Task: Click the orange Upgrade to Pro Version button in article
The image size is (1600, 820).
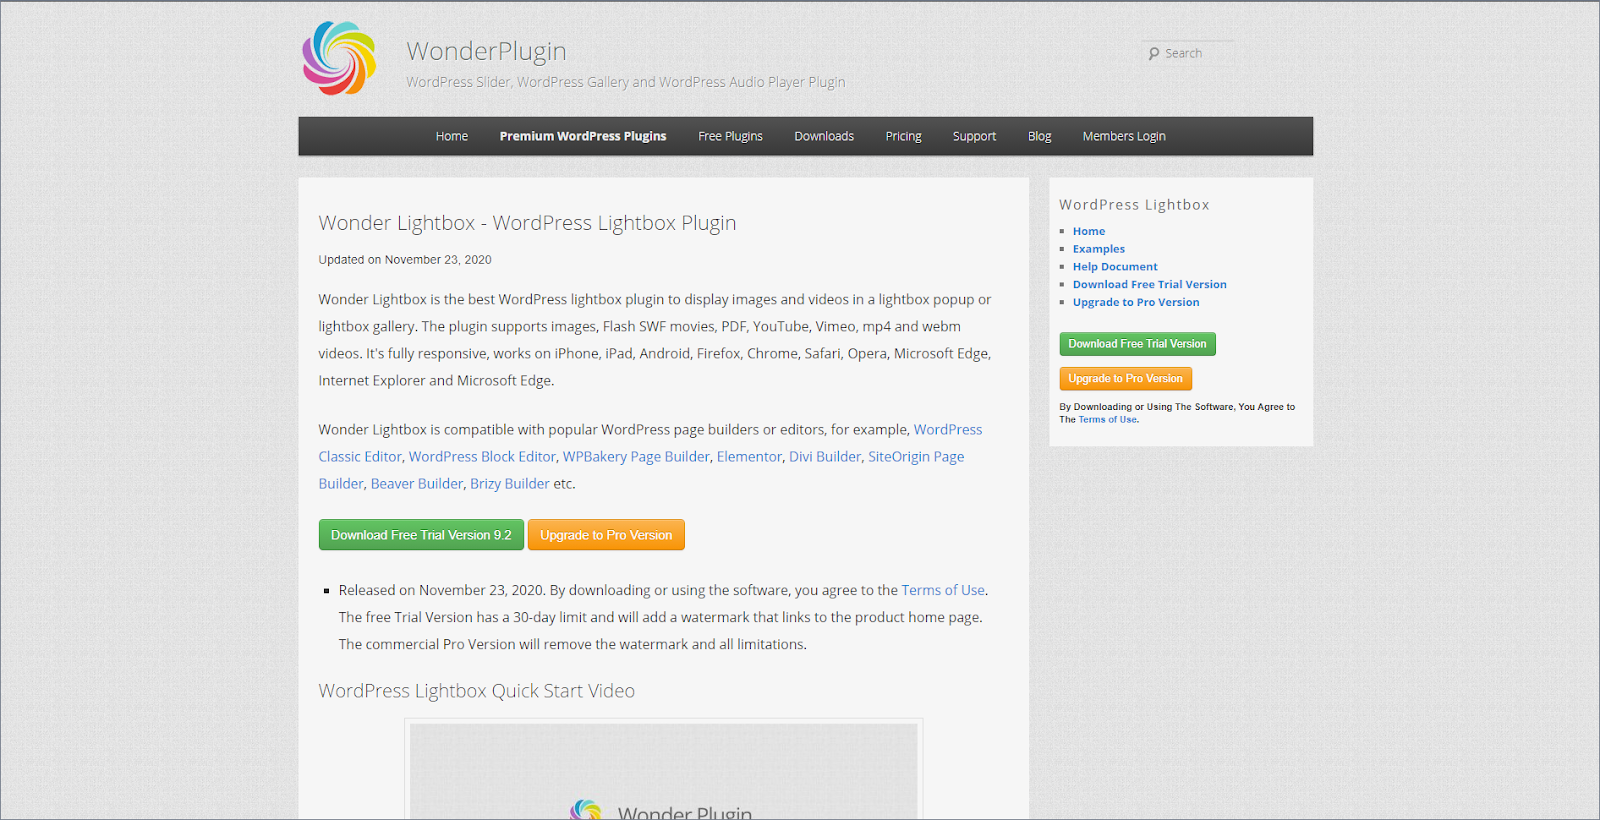Action: (606, 535)
